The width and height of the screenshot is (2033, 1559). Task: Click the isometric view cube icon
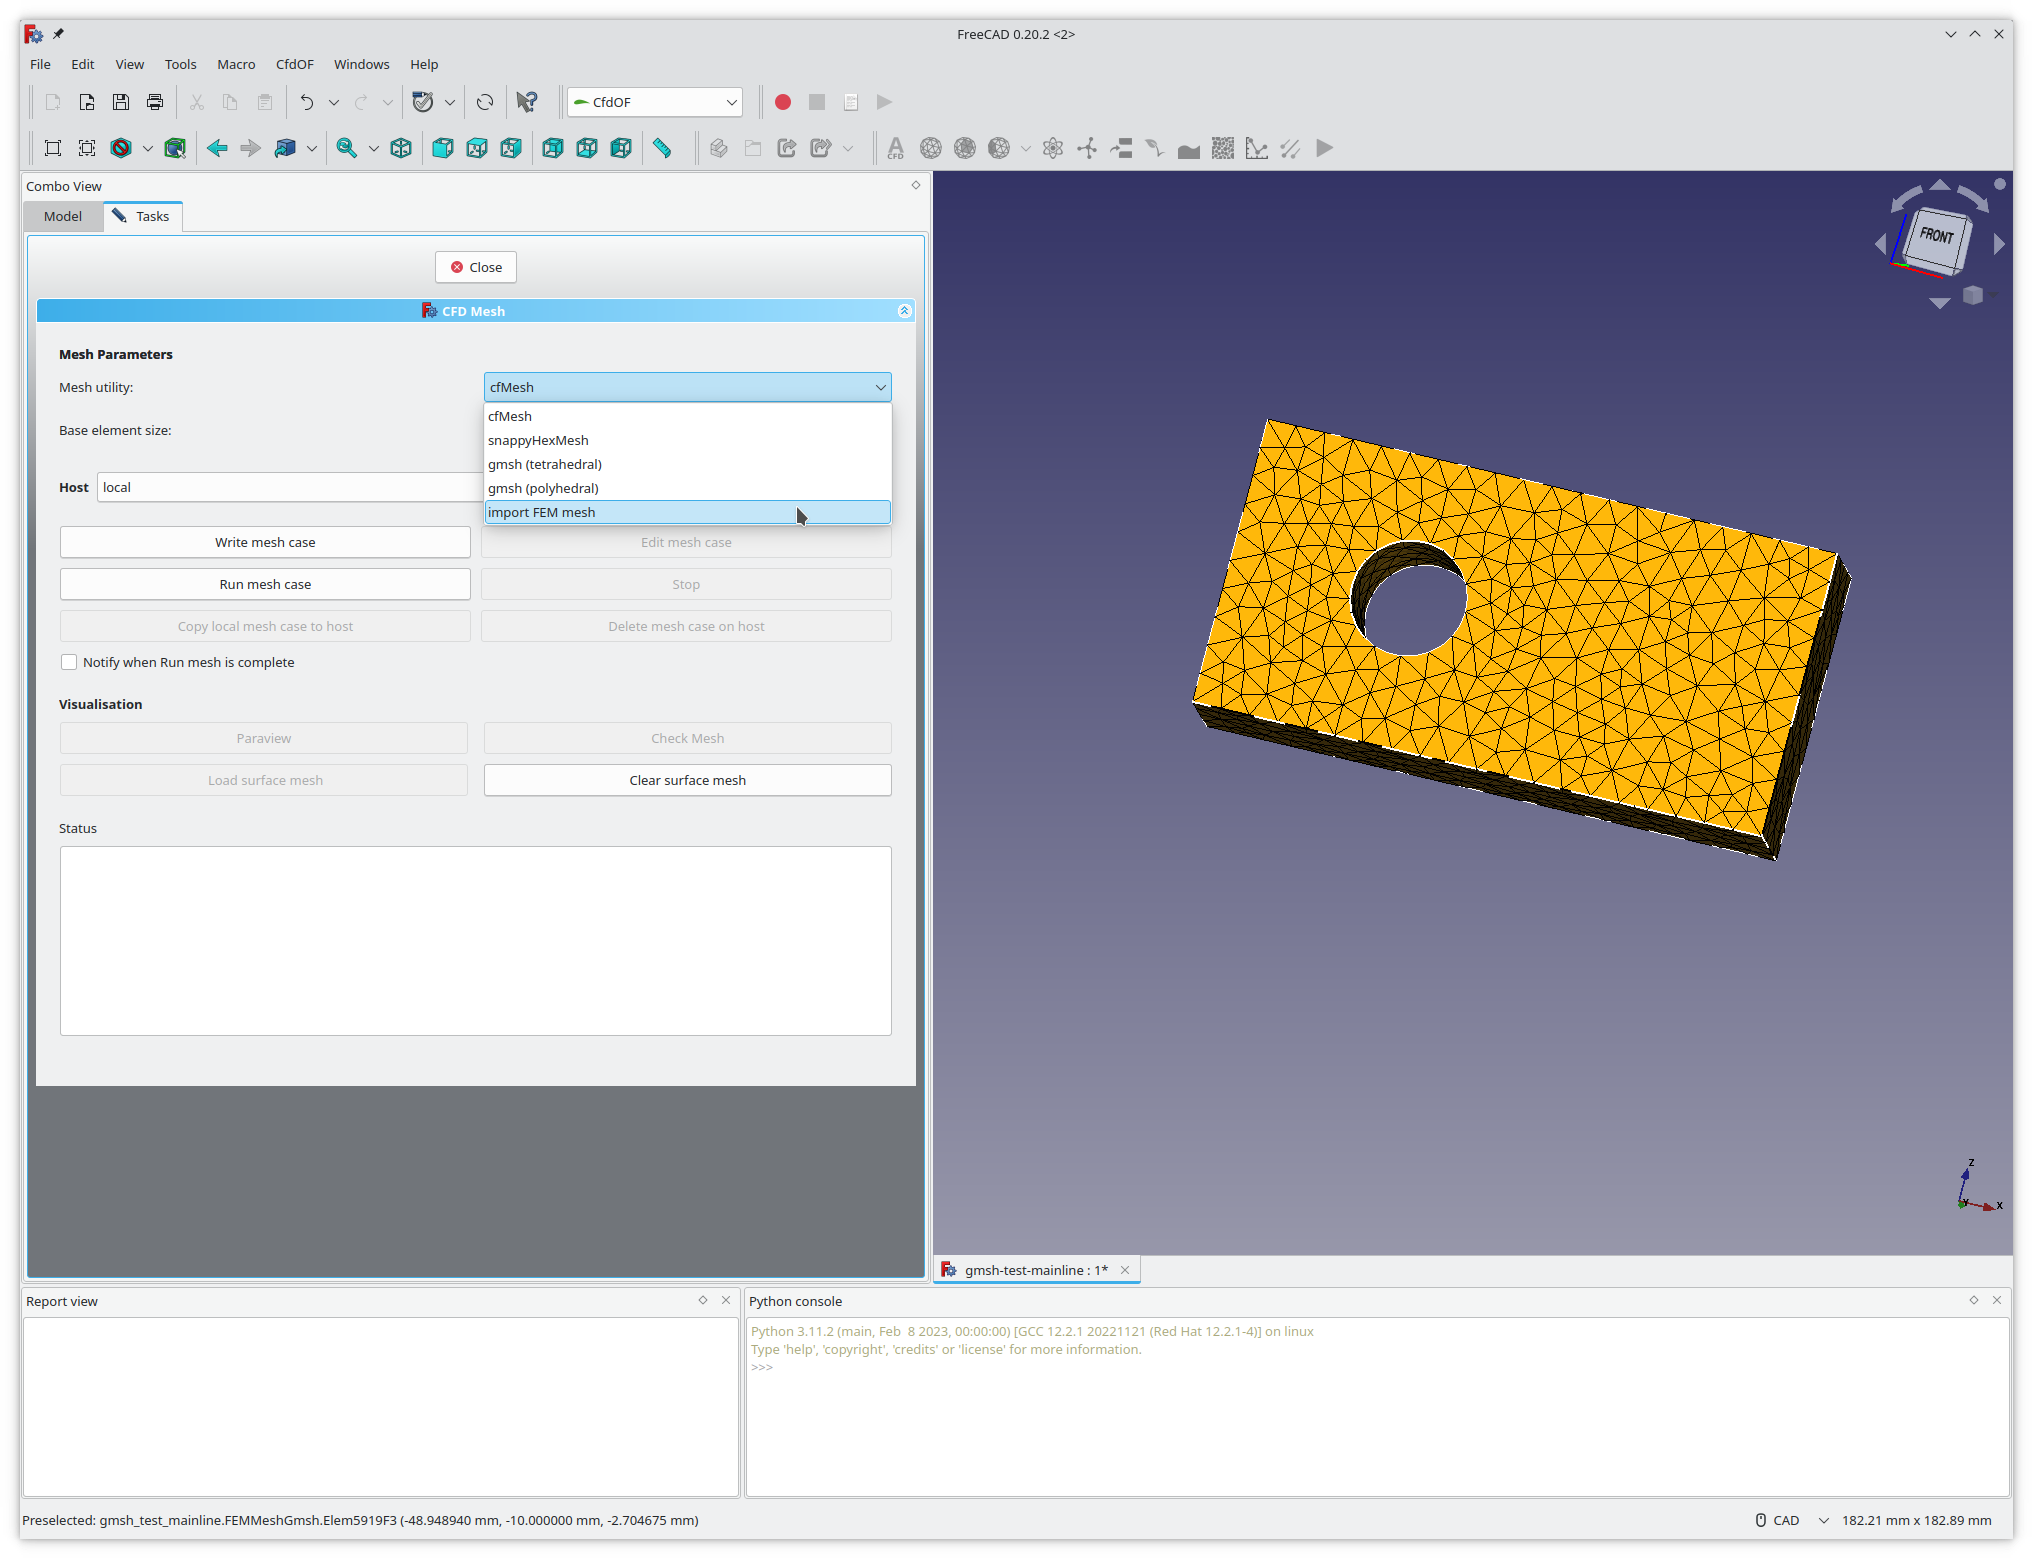[x=400, y=148]
